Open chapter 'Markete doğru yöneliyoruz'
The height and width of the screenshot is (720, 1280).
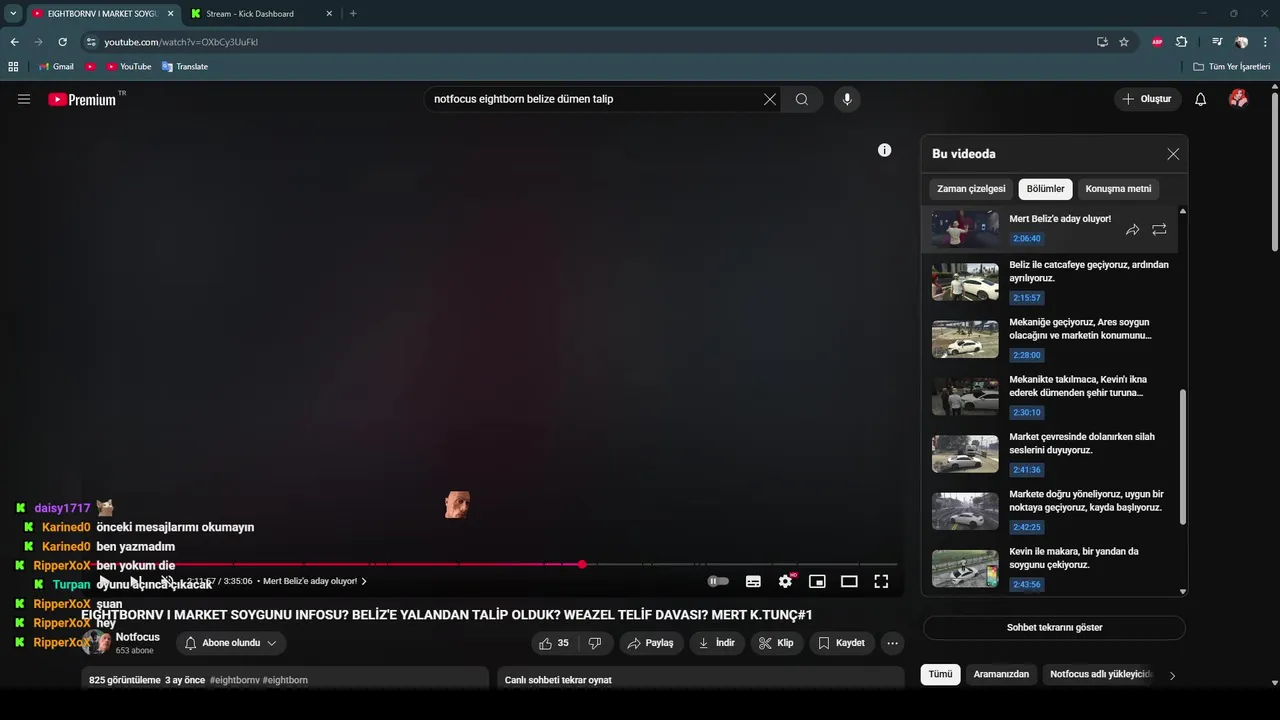tap(1049, 511)
